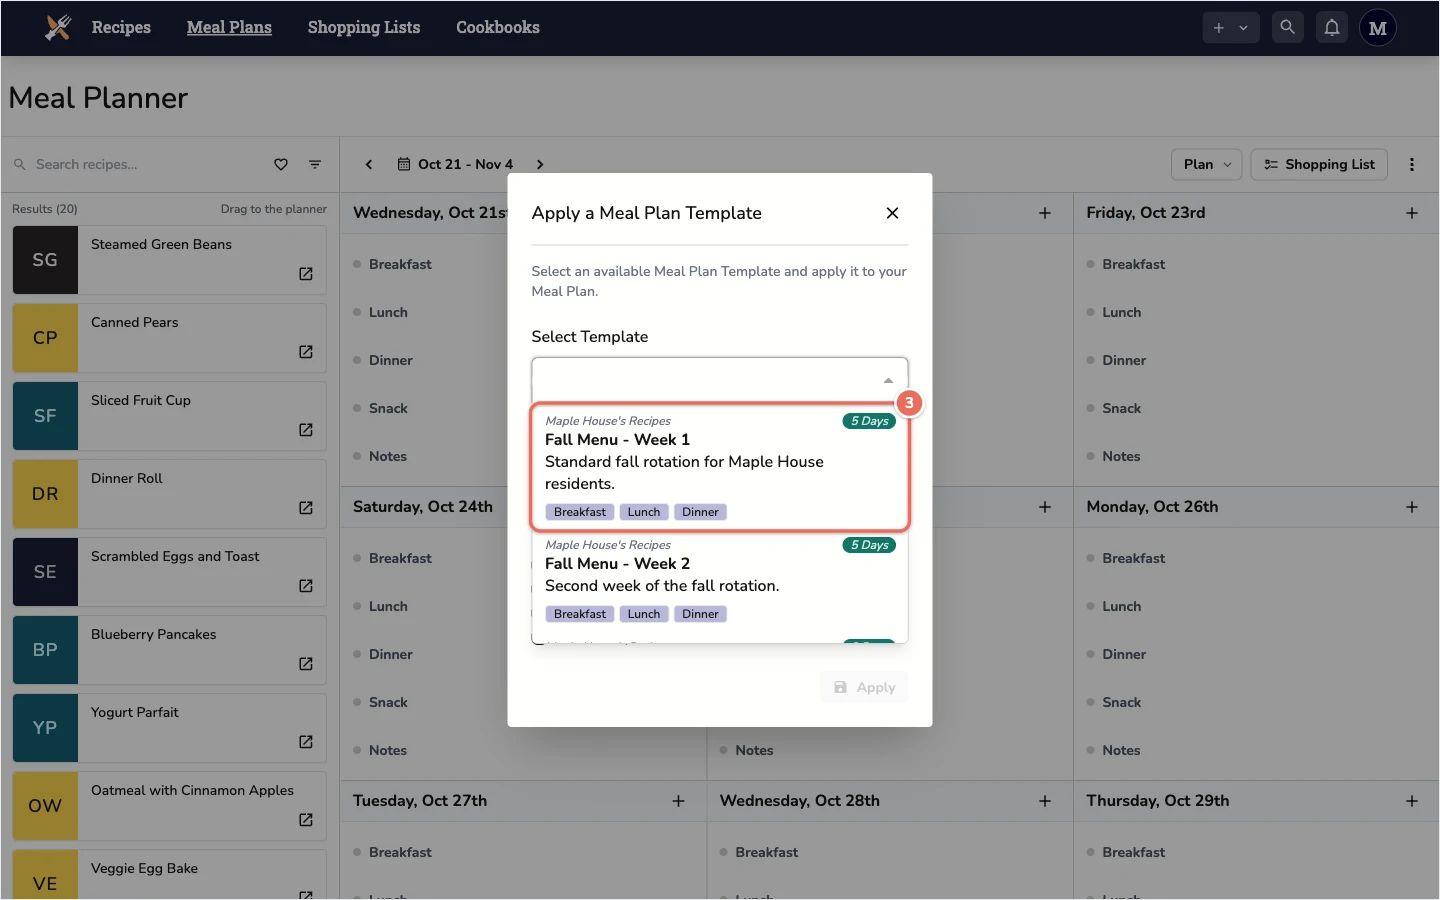Open Dinner Roll external link icon
Screen dimensions: 1440x900
[x=306, y=508]
